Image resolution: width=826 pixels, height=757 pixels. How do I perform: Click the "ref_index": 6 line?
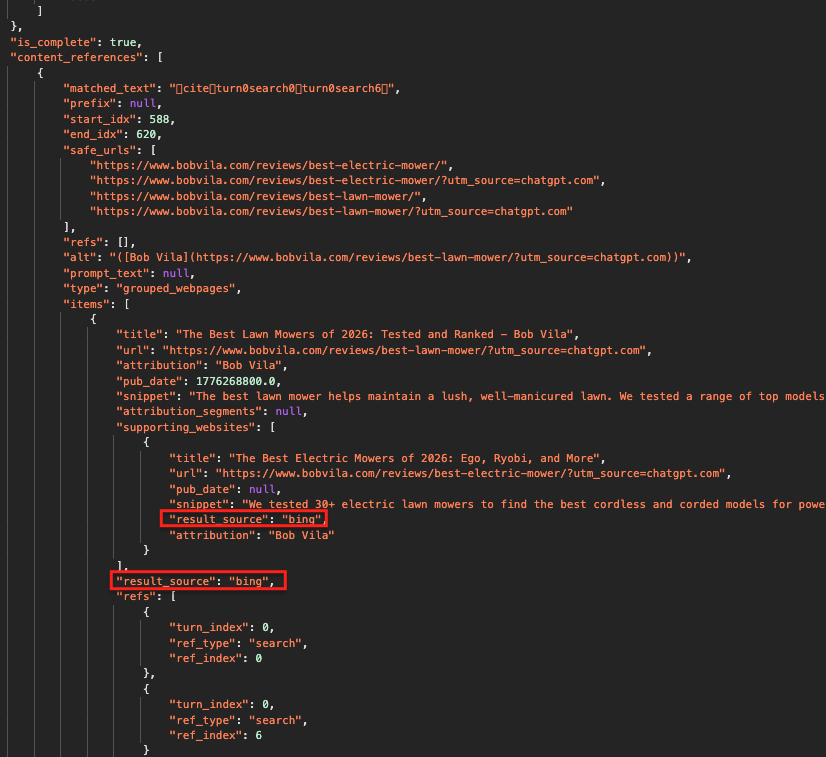tap(215, 736)
